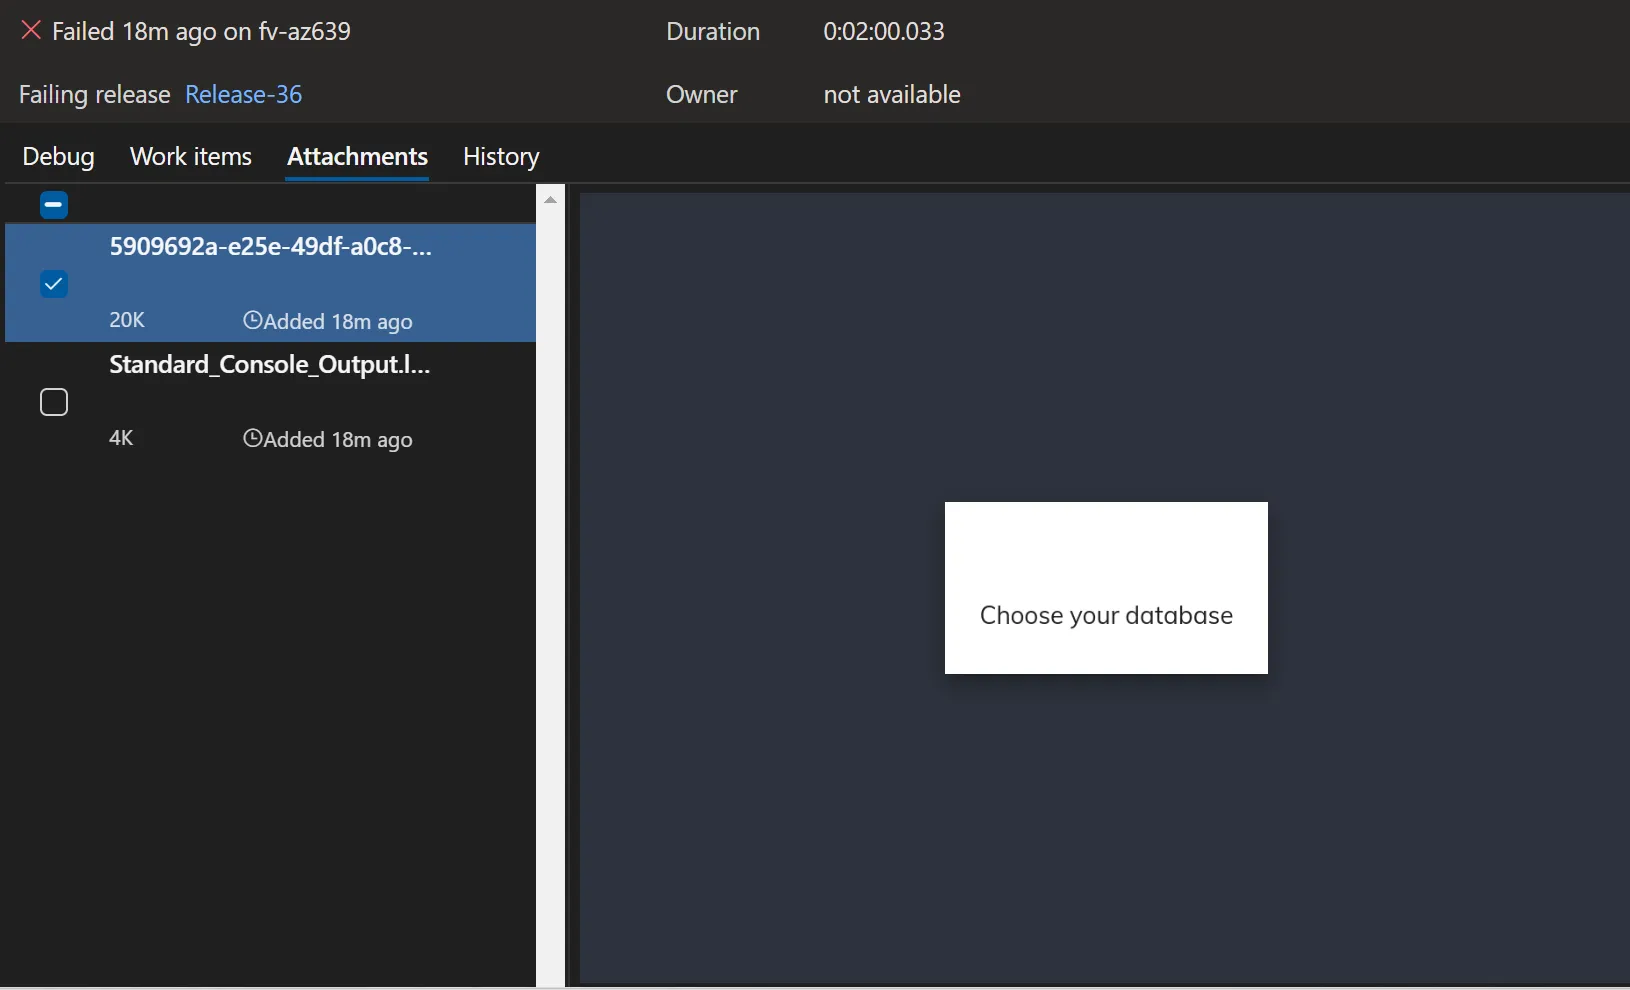Uncheck the 5909692a-e25e attachment checkbox
The image size is (1630, 990).
(54, 284)
